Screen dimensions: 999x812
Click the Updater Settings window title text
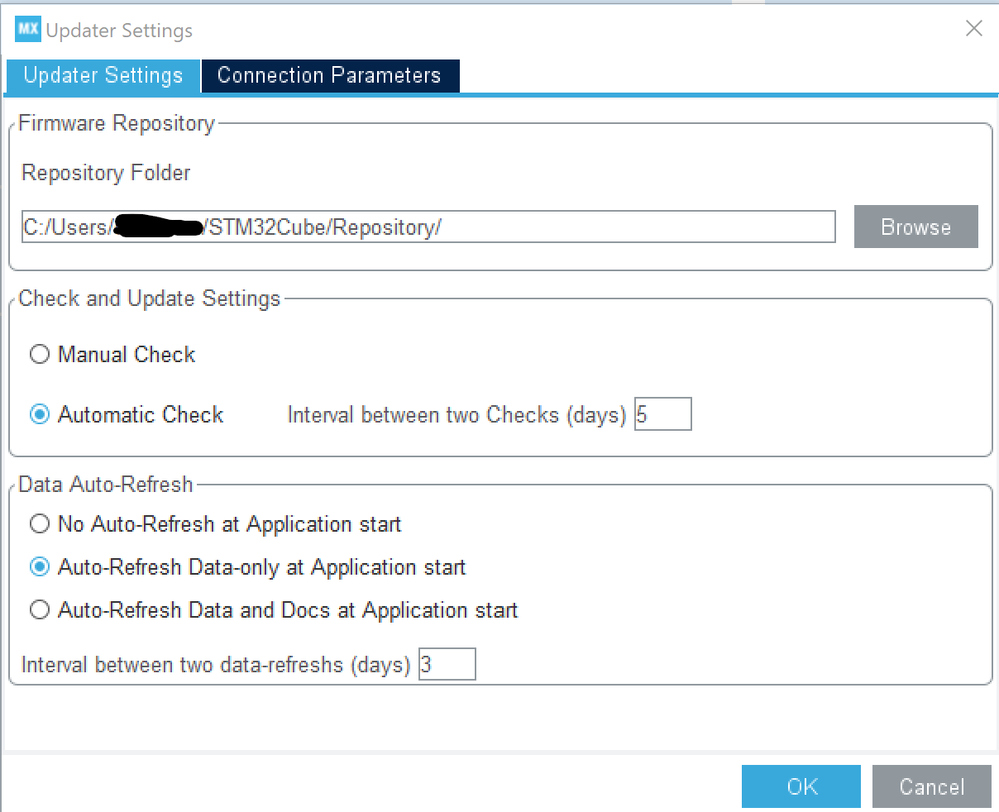[x=119, y=31]
